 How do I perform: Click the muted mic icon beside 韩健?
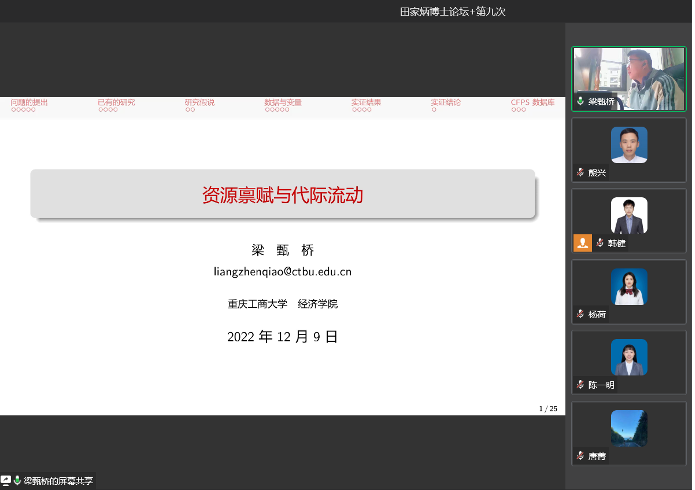[x=600, y=243]
